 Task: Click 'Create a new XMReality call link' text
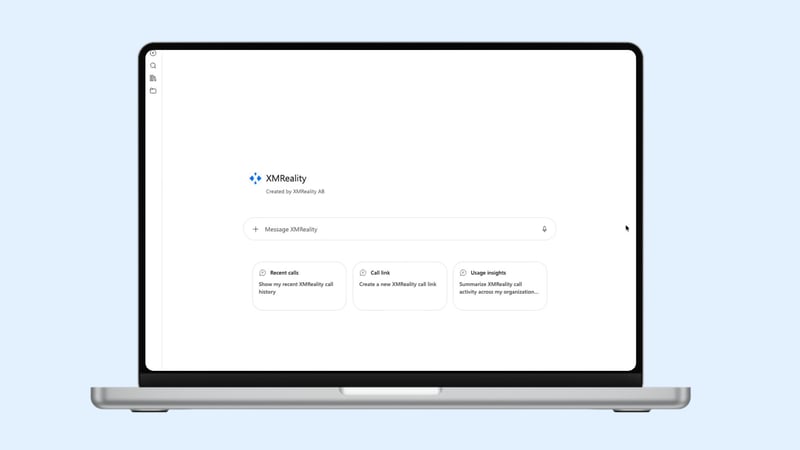click(398, 284)
